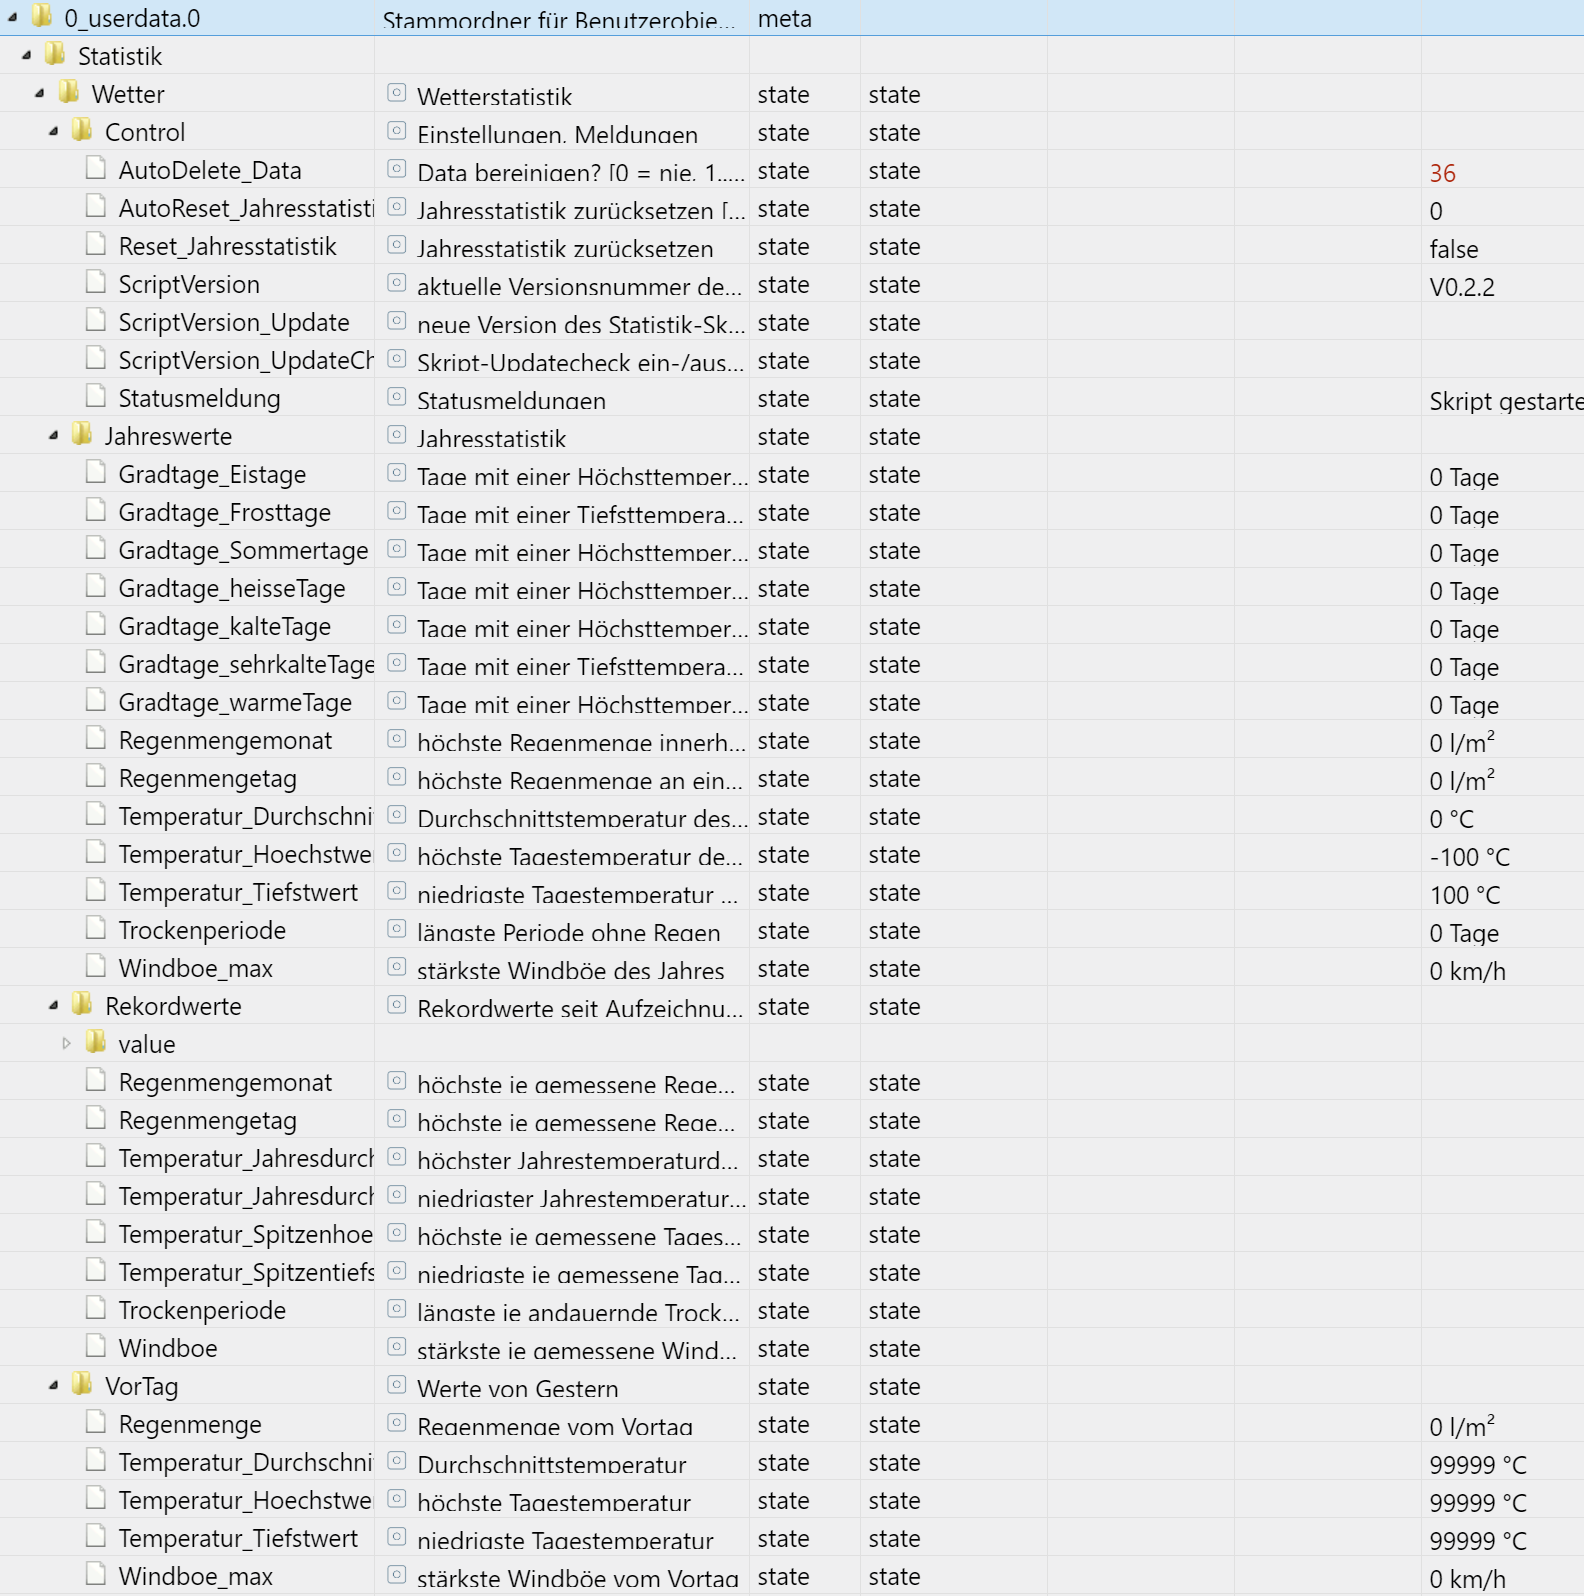Click the meta type of 0_userdata.0
1584x1596 pixels.
click(x=785, y=19)
